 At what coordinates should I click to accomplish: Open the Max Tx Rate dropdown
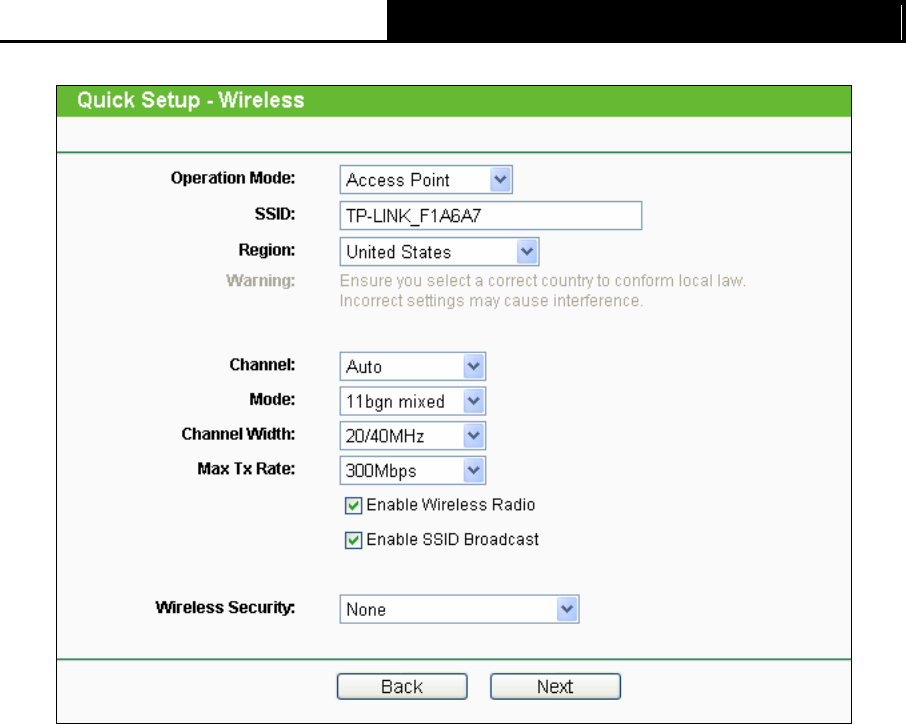click(x=413, y=470)
